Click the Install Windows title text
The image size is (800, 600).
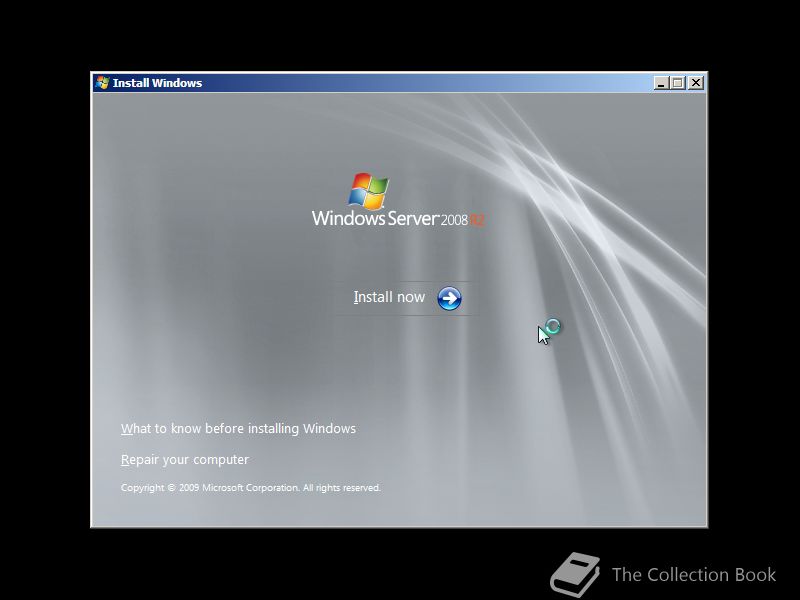tap(157, 83)
